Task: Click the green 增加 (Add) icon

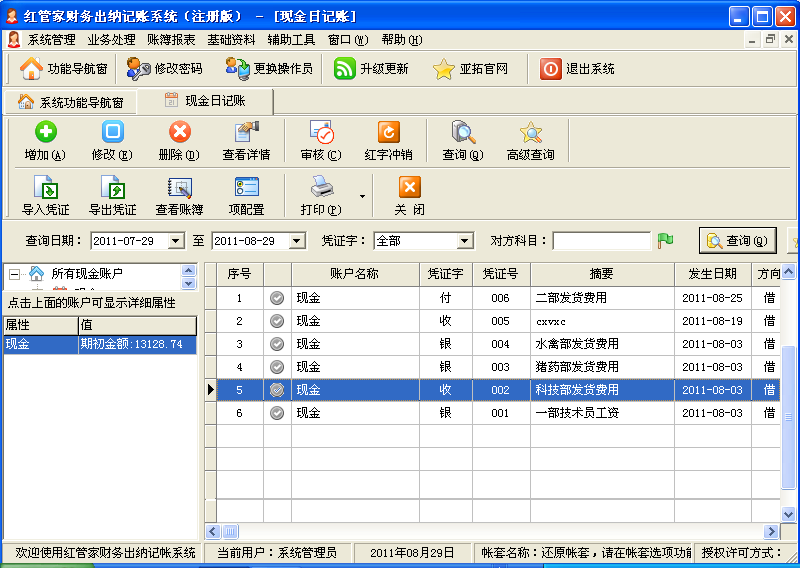Action: pos(45,132)
